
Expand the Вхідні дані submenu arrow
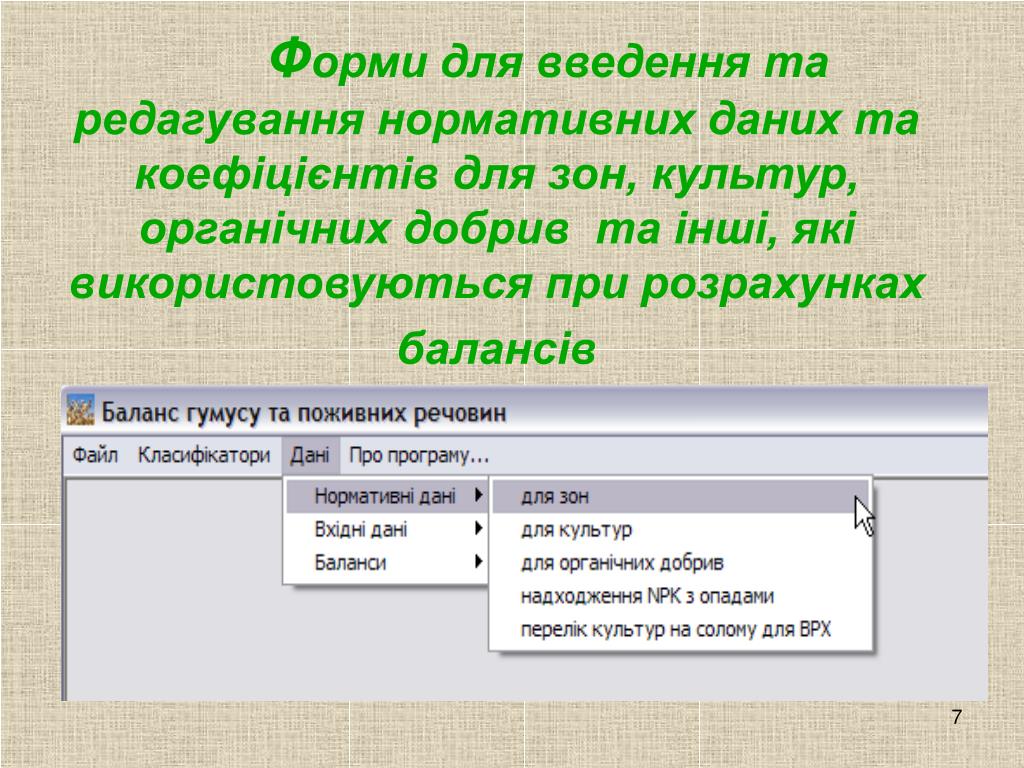[x=479, y=528]
